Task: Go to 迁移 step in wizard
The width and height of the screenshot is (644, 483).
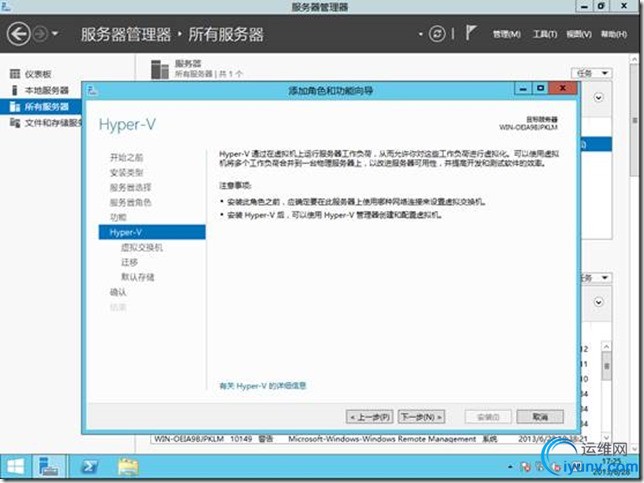Action: 129,262
